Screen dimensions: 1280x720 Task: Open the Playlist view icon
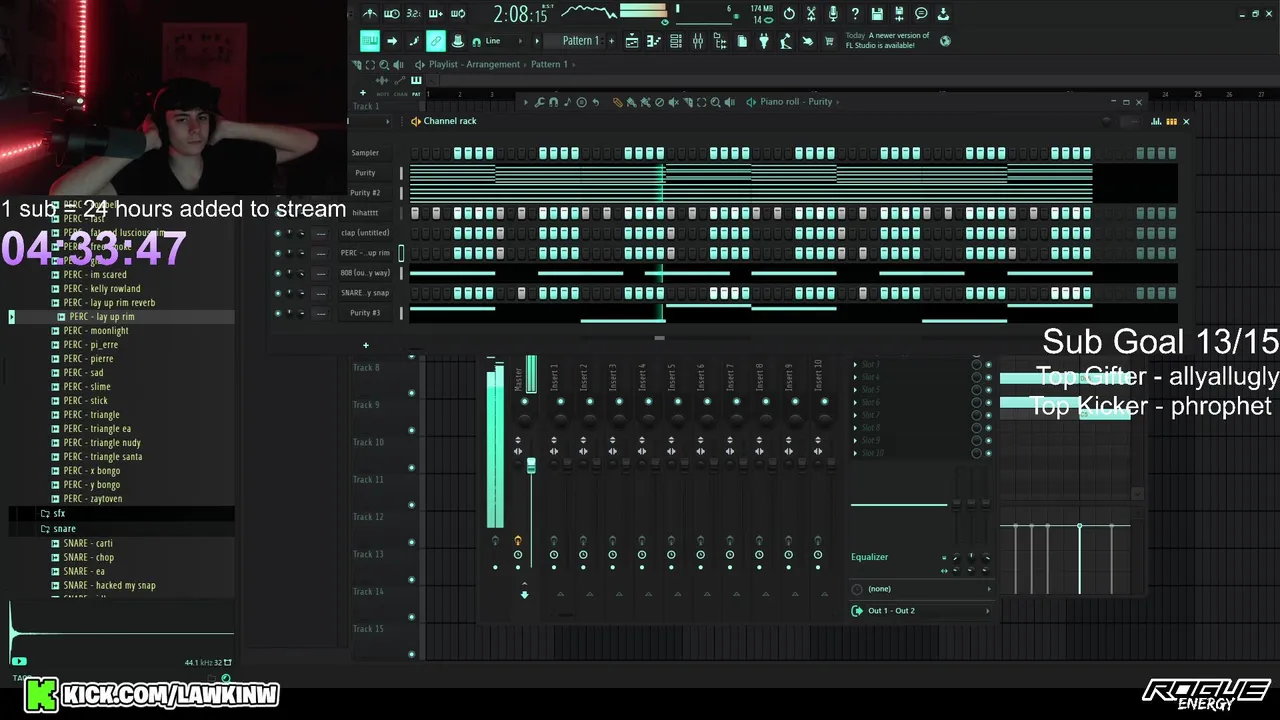point(632,41)
